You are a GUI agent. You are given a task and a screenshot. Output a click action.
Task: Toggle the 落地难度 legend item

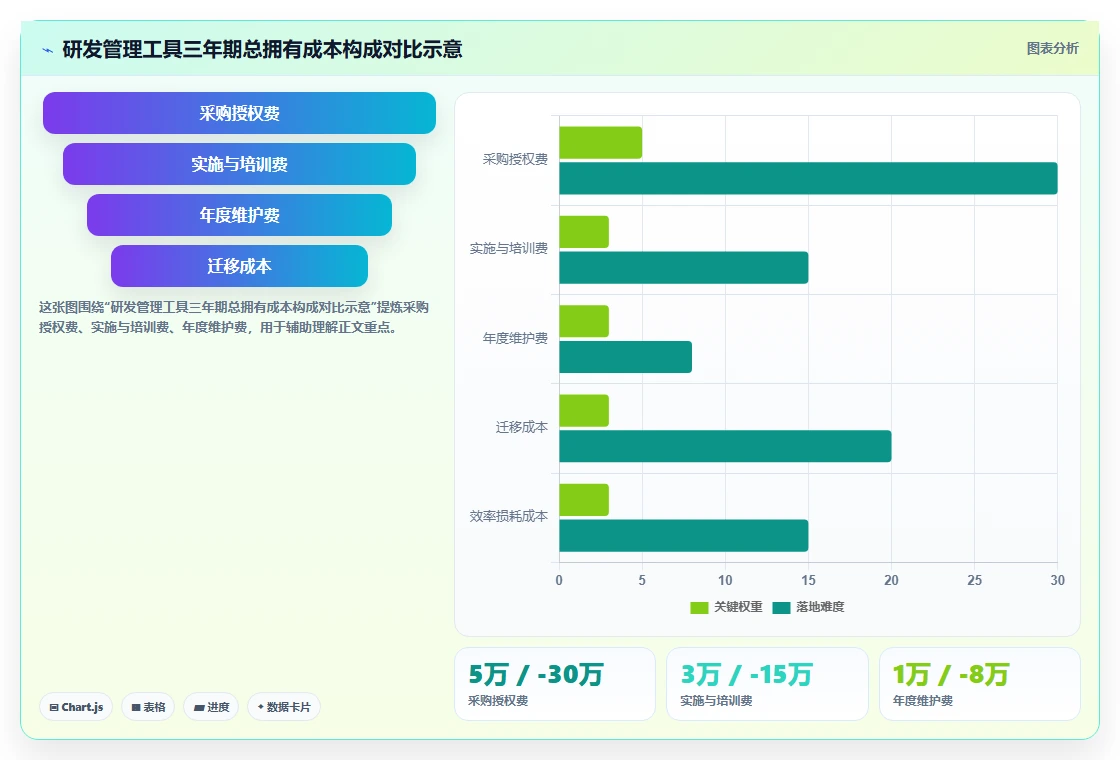[x=809, y=607]
